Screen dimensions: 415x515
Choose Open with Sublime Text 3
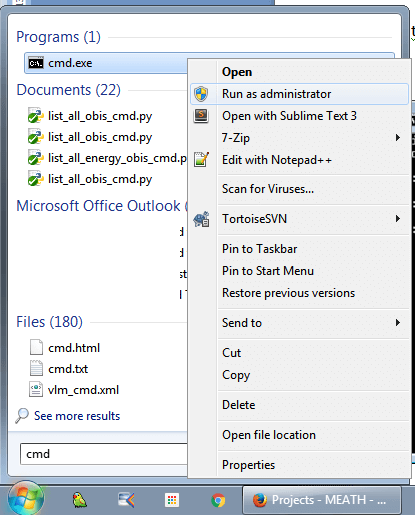point(289,116)
